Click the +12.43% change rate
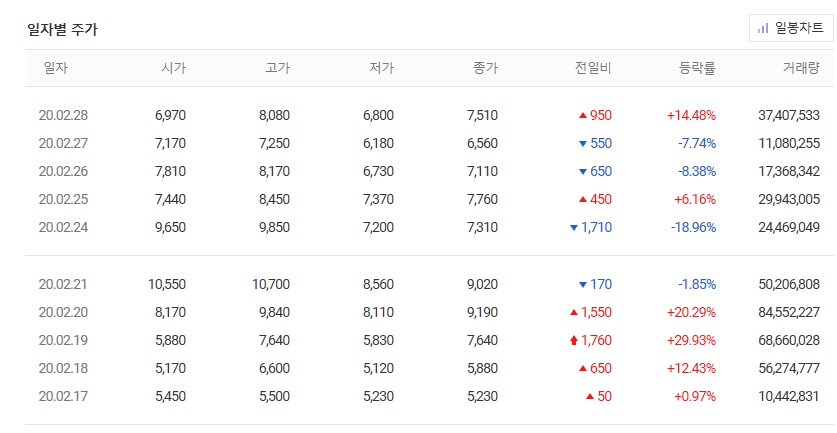The width and height of the screenshot is (837, 433). [691, 368]
